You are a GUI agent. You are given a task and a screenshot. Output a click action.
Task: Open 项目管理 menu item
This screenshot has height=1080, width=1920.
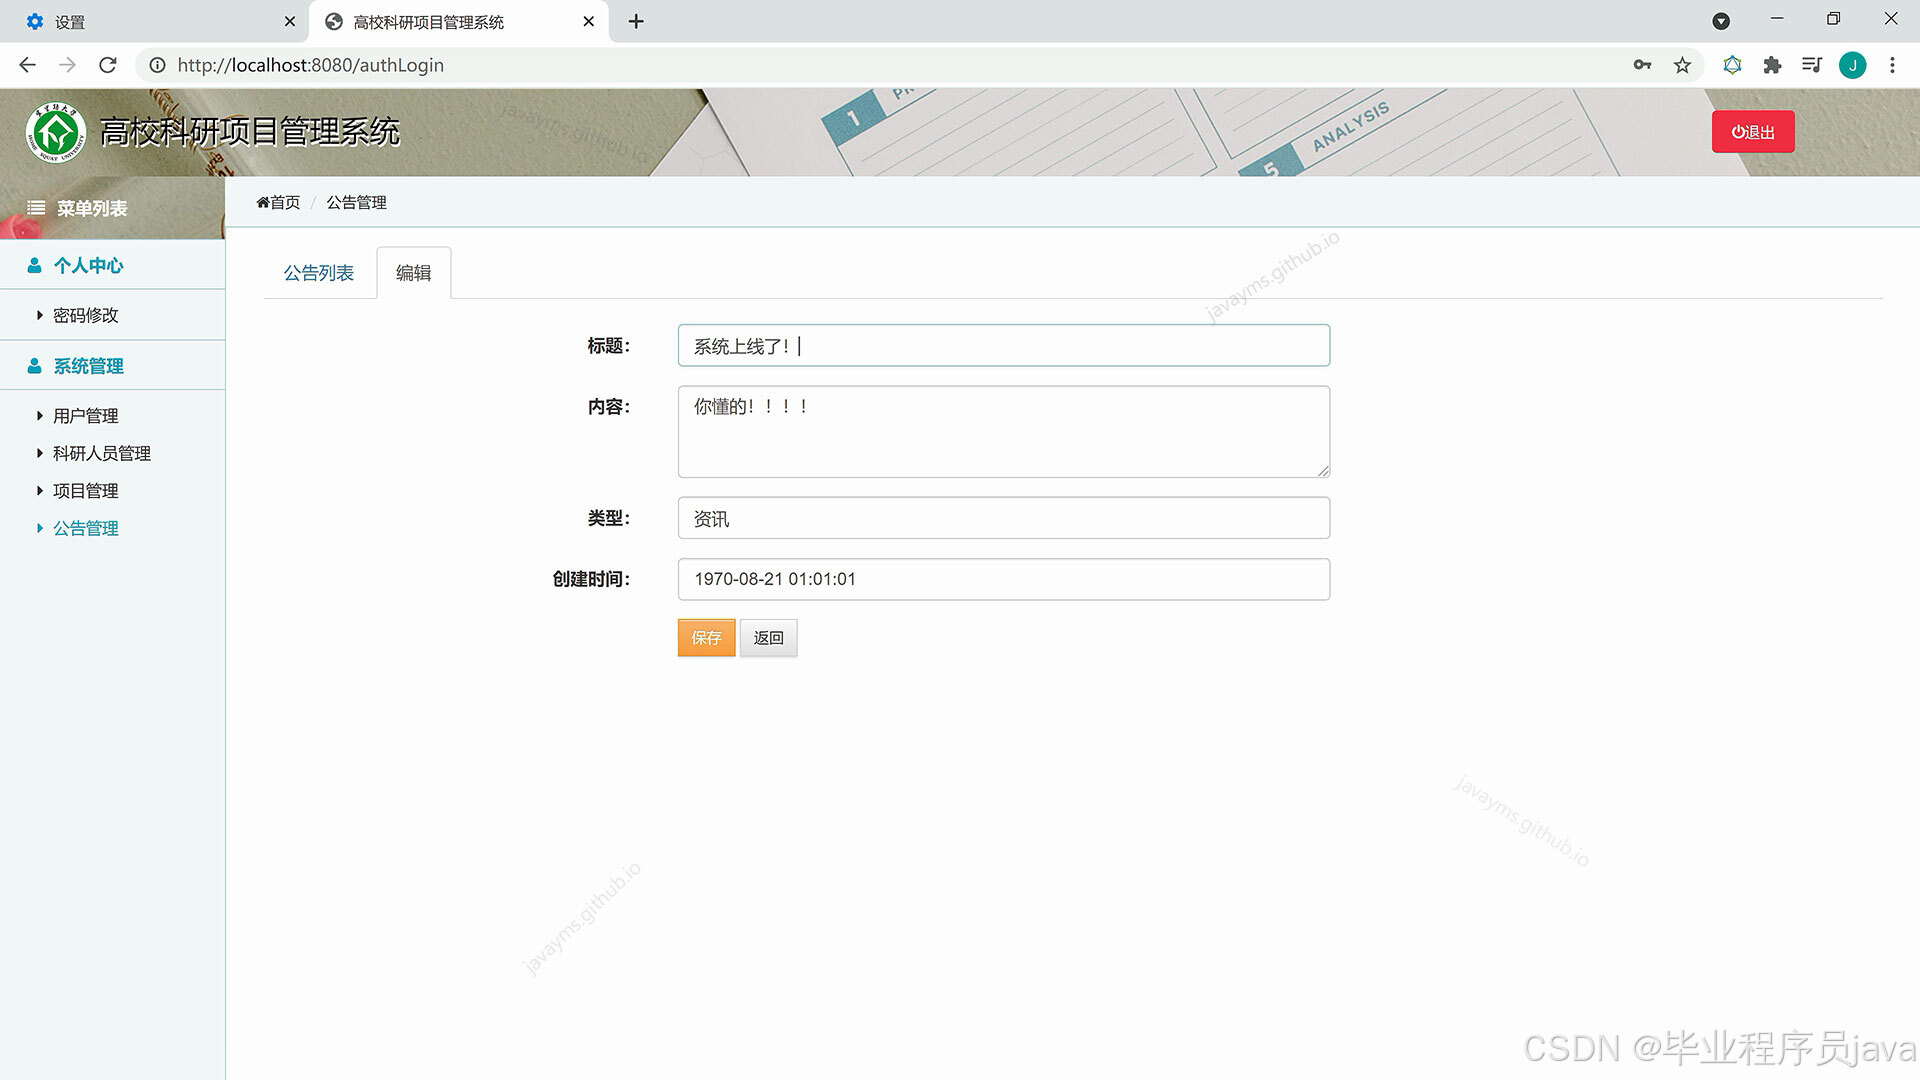coord(85,491)
